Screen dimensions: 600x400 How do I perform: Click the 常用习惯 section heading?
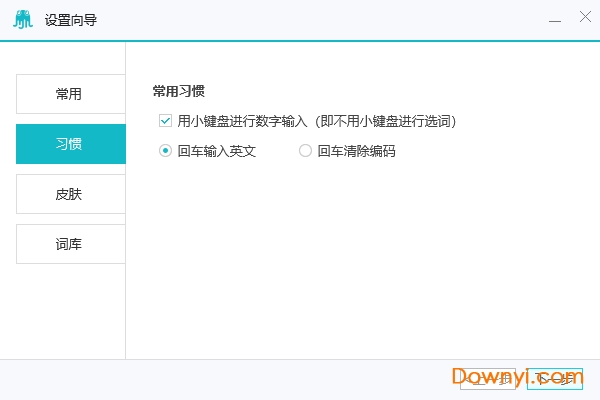tap(179, 91)
